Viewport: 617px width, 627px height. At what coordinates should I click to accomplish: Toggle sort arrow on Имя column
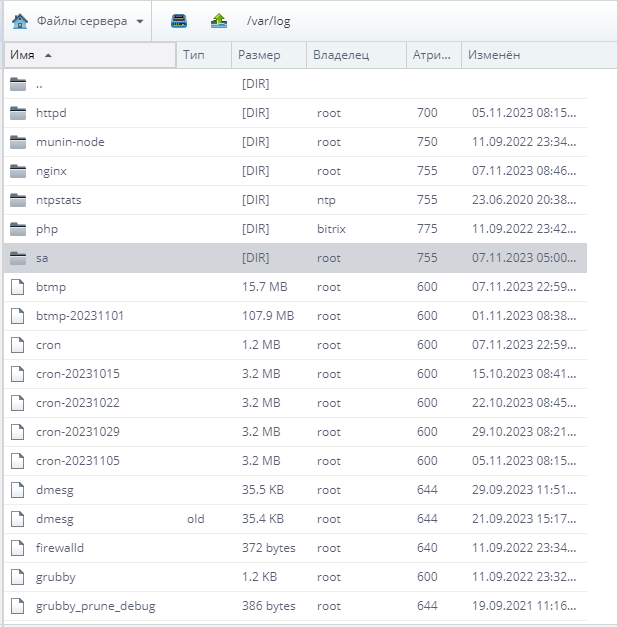pos(49,55)
